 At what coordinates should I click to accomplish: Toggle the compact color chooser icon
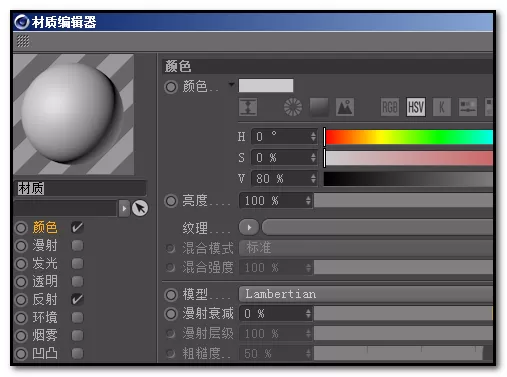click(247, 107)
